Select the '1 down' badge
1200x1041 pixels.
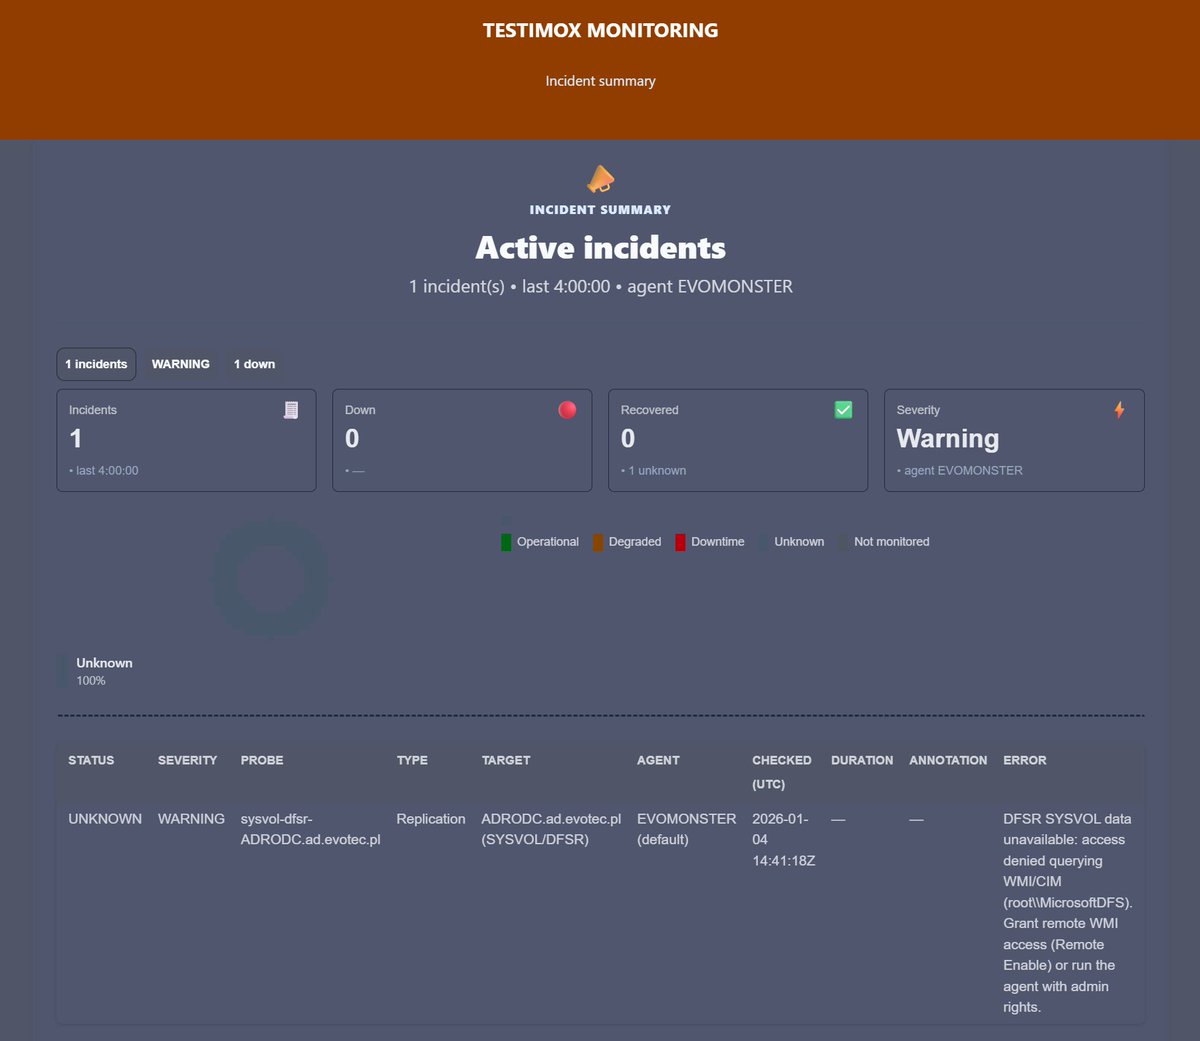pyautogui.click(x=254, y=364)
